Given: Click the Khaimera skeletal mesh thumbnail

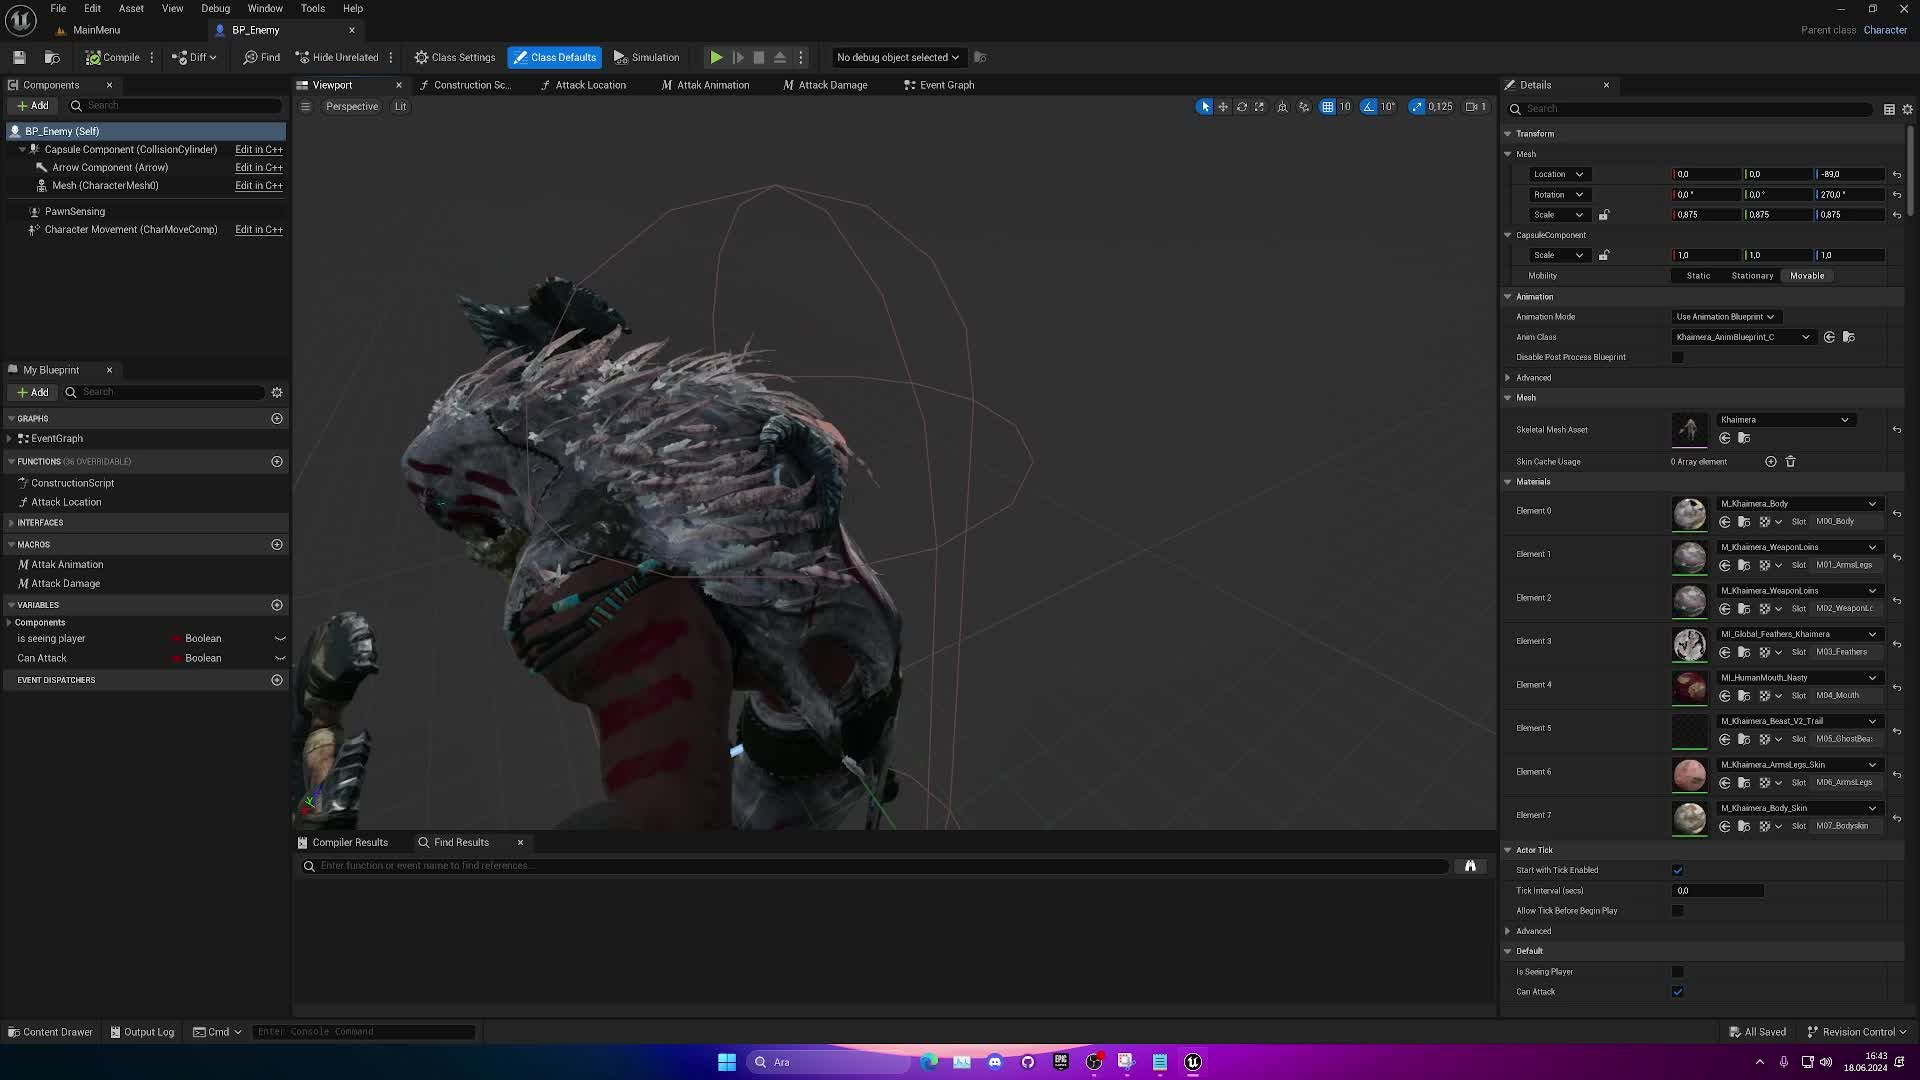Looking at the screenshot, I should [x=1689, y=430].
